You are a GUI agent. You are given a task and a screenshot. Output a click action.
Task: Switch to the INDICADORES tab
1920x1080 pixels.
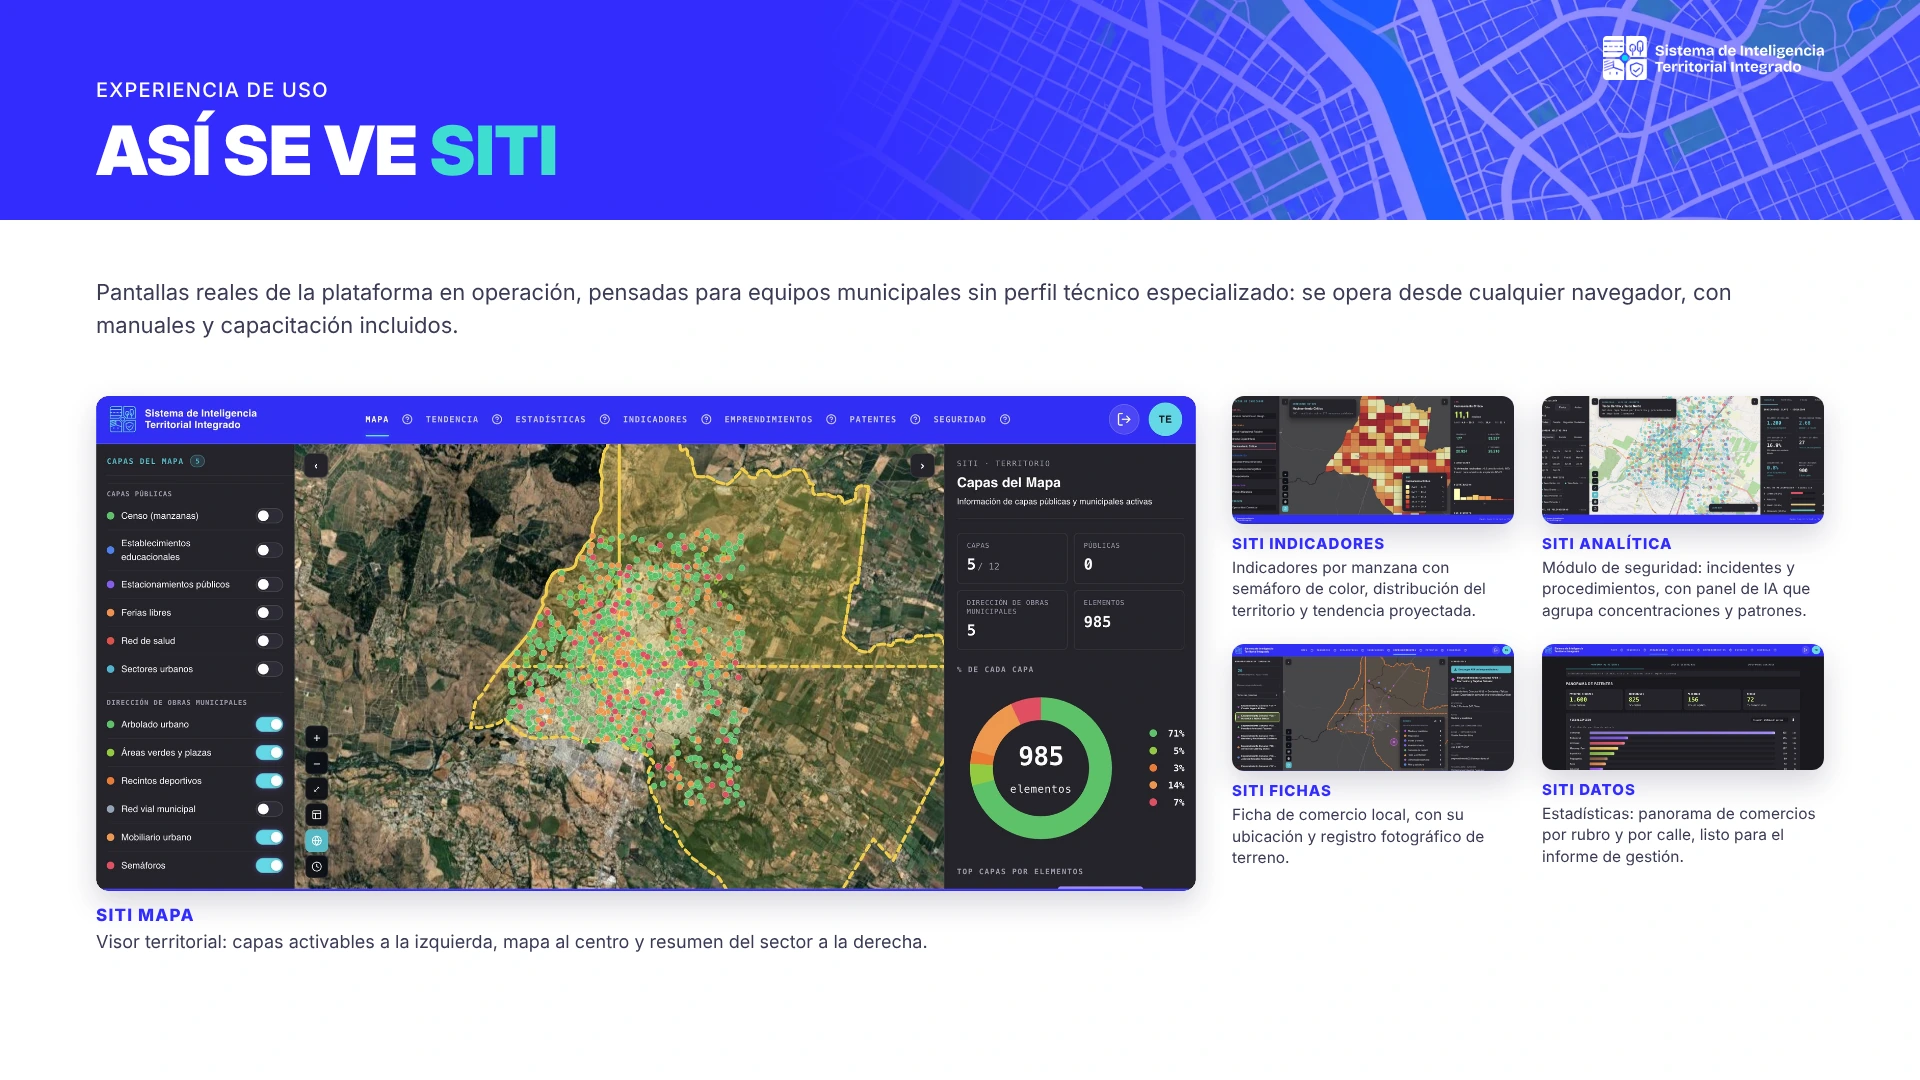tap(655, 420)
